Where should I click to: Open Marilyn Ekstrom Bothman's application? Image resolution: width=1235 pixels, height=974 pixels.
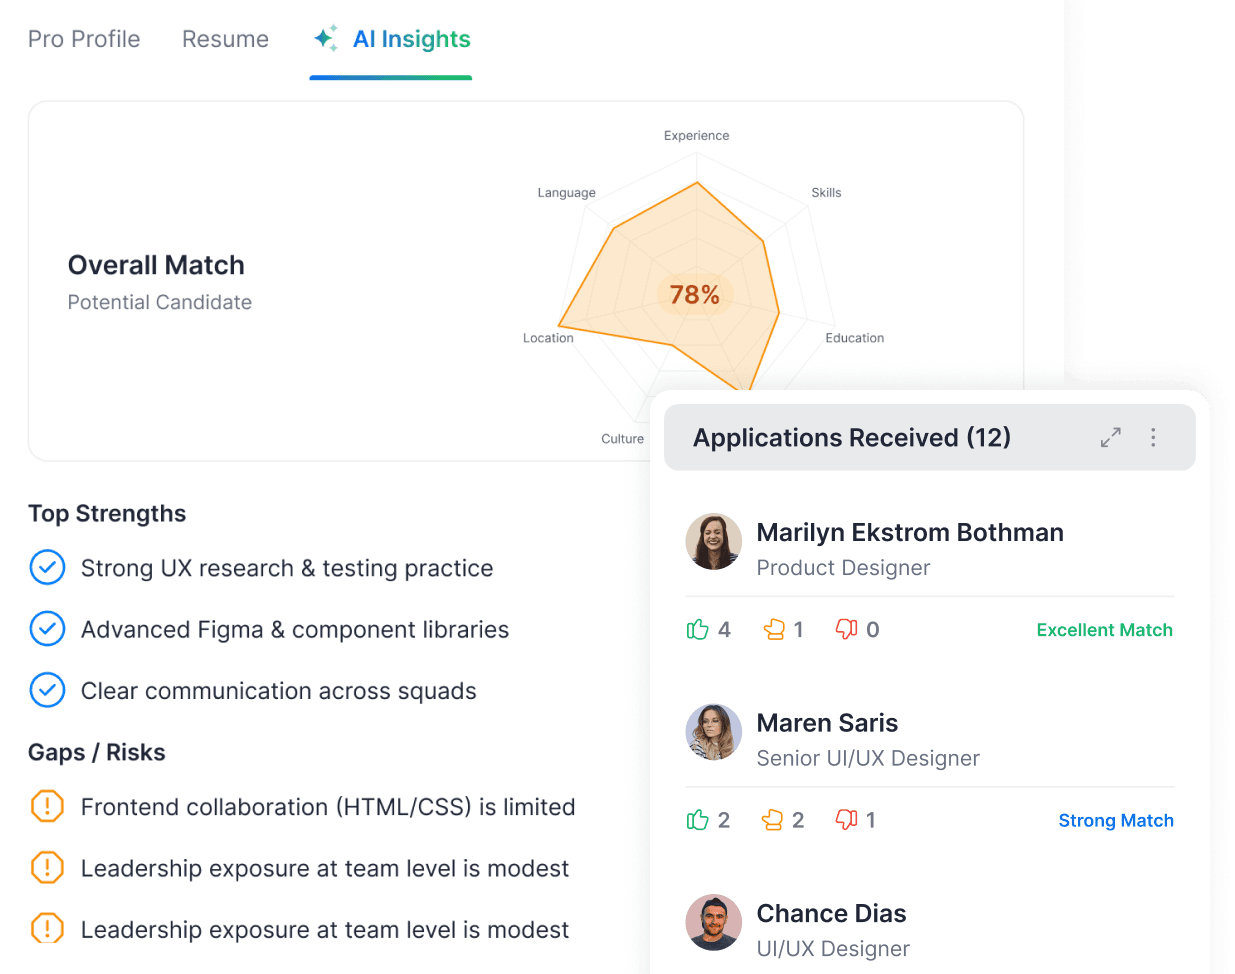910,532
